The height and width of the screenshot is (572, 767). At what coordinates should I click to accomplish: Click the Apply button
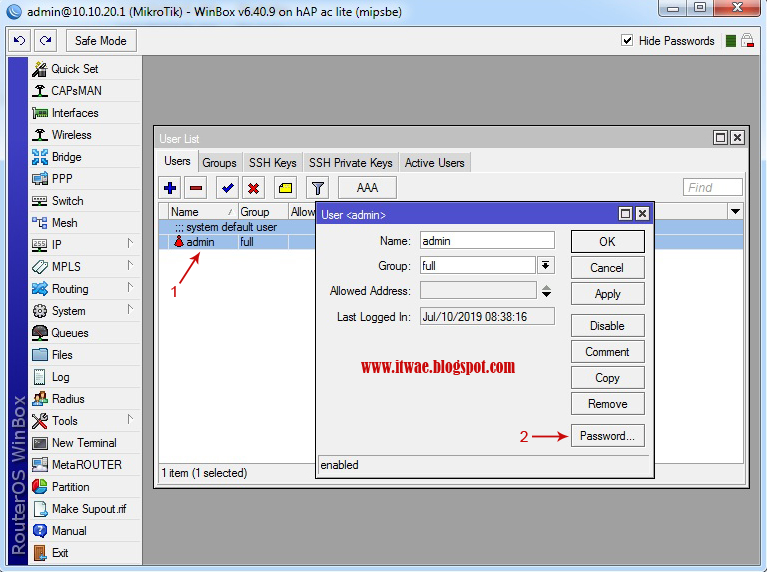(608, 294)
